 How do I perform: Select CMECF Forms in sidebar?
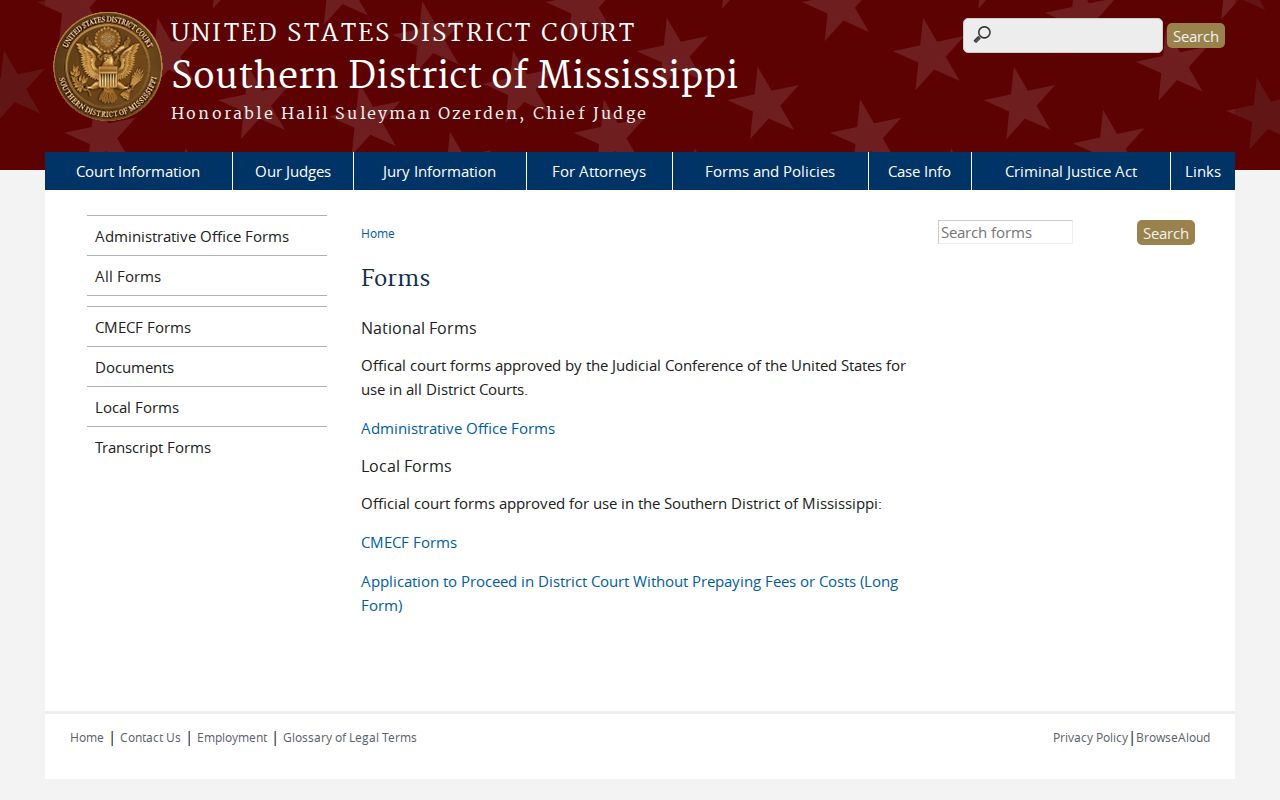coord(207,327)
